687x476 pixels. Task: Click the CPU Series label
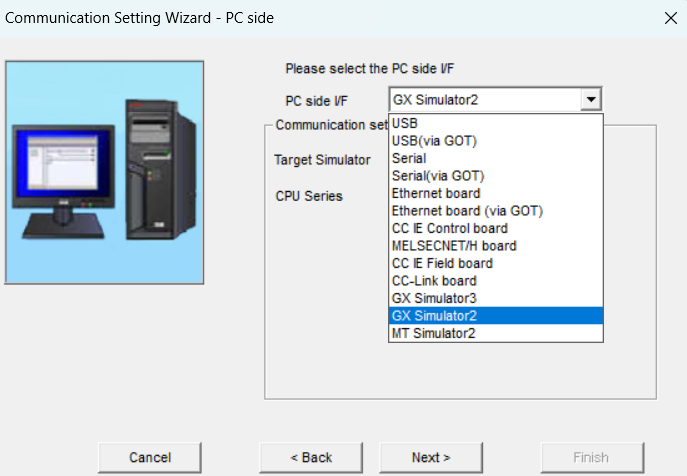pos(309,196)
